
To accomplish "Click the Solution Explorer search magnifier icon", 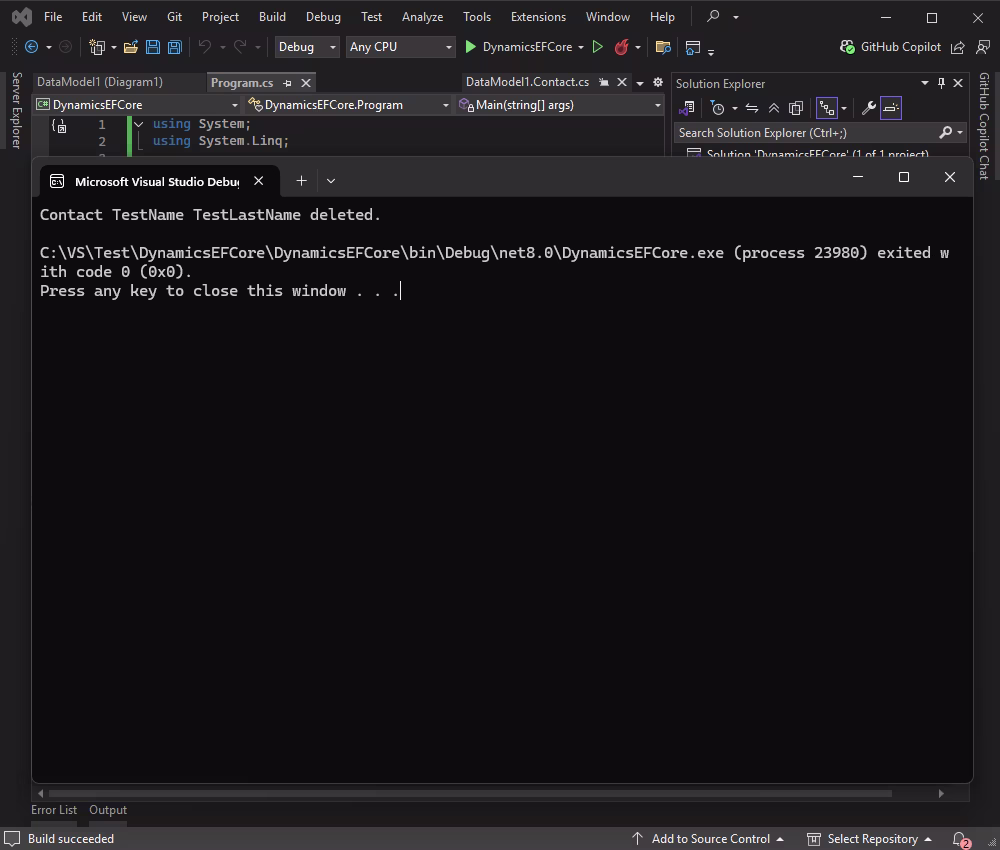I will point(945,132).
